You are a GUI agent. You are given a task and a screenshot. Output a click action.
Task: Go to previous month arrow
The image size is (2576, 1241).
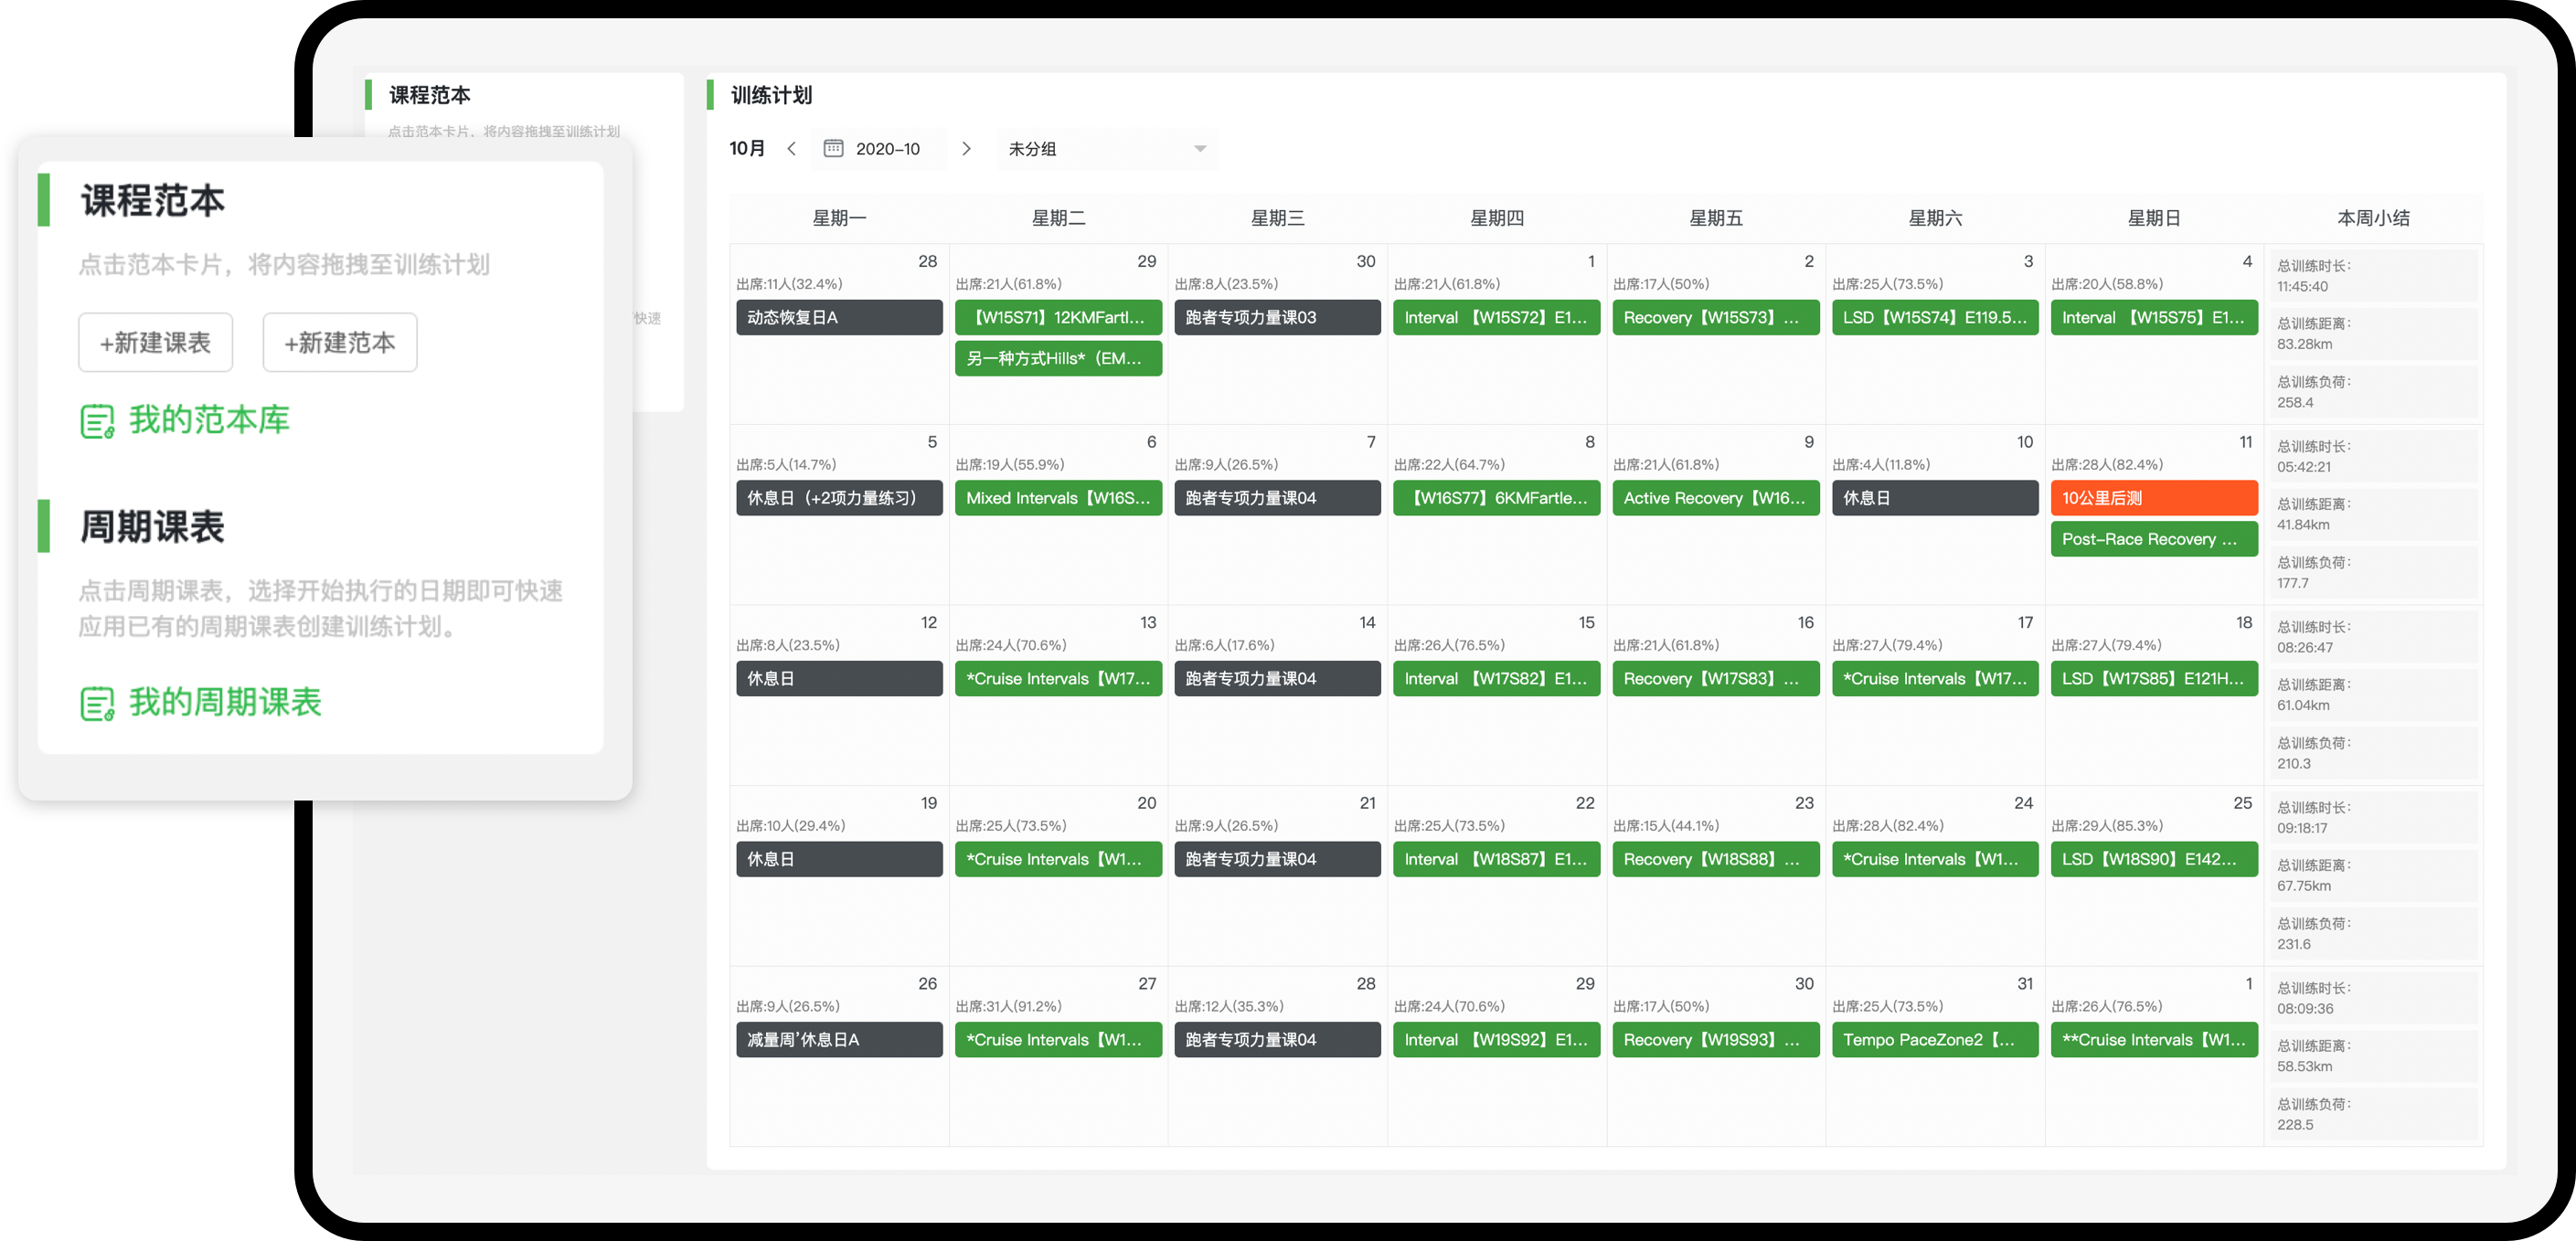792,149
